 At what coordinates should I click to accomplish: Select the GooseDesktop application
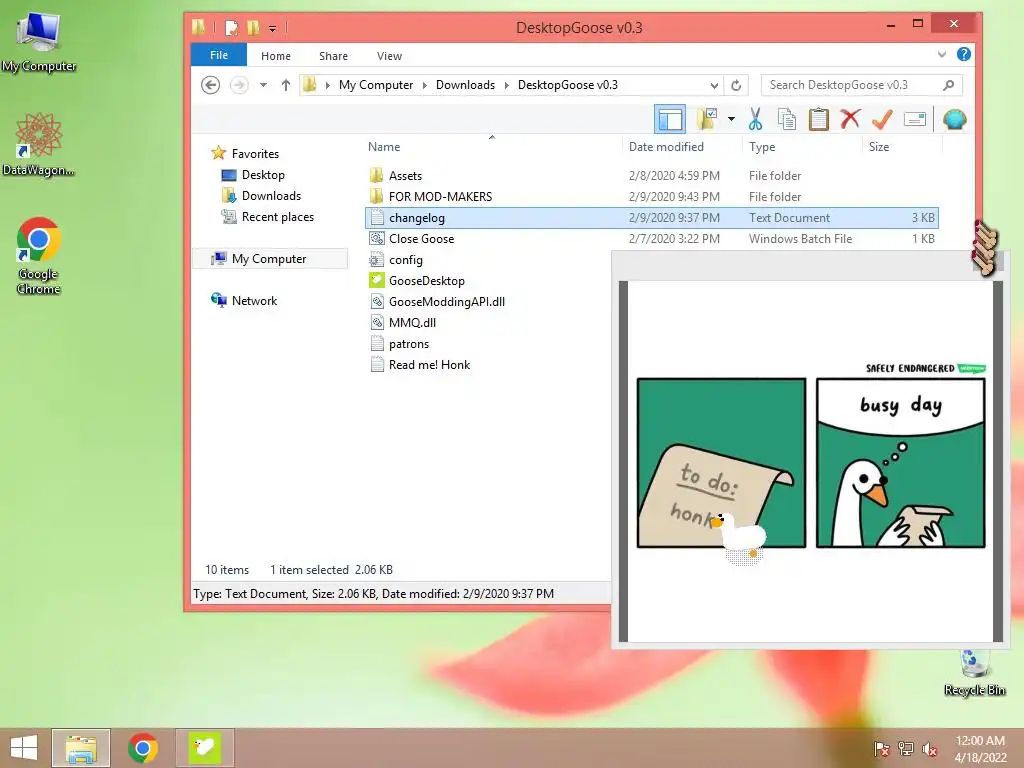426,281
